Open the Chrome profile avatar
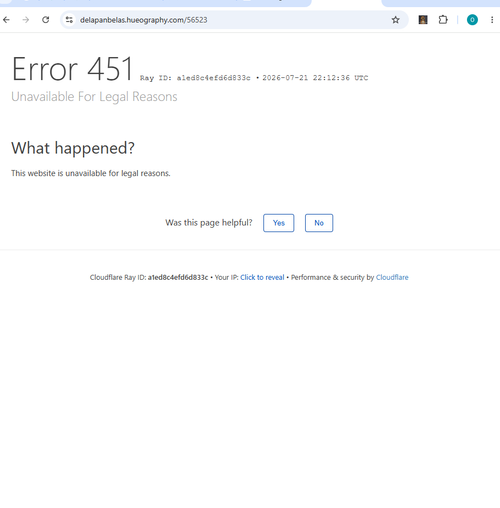The height and width of the screenshot is (508, 500). [x=472, y=20]
